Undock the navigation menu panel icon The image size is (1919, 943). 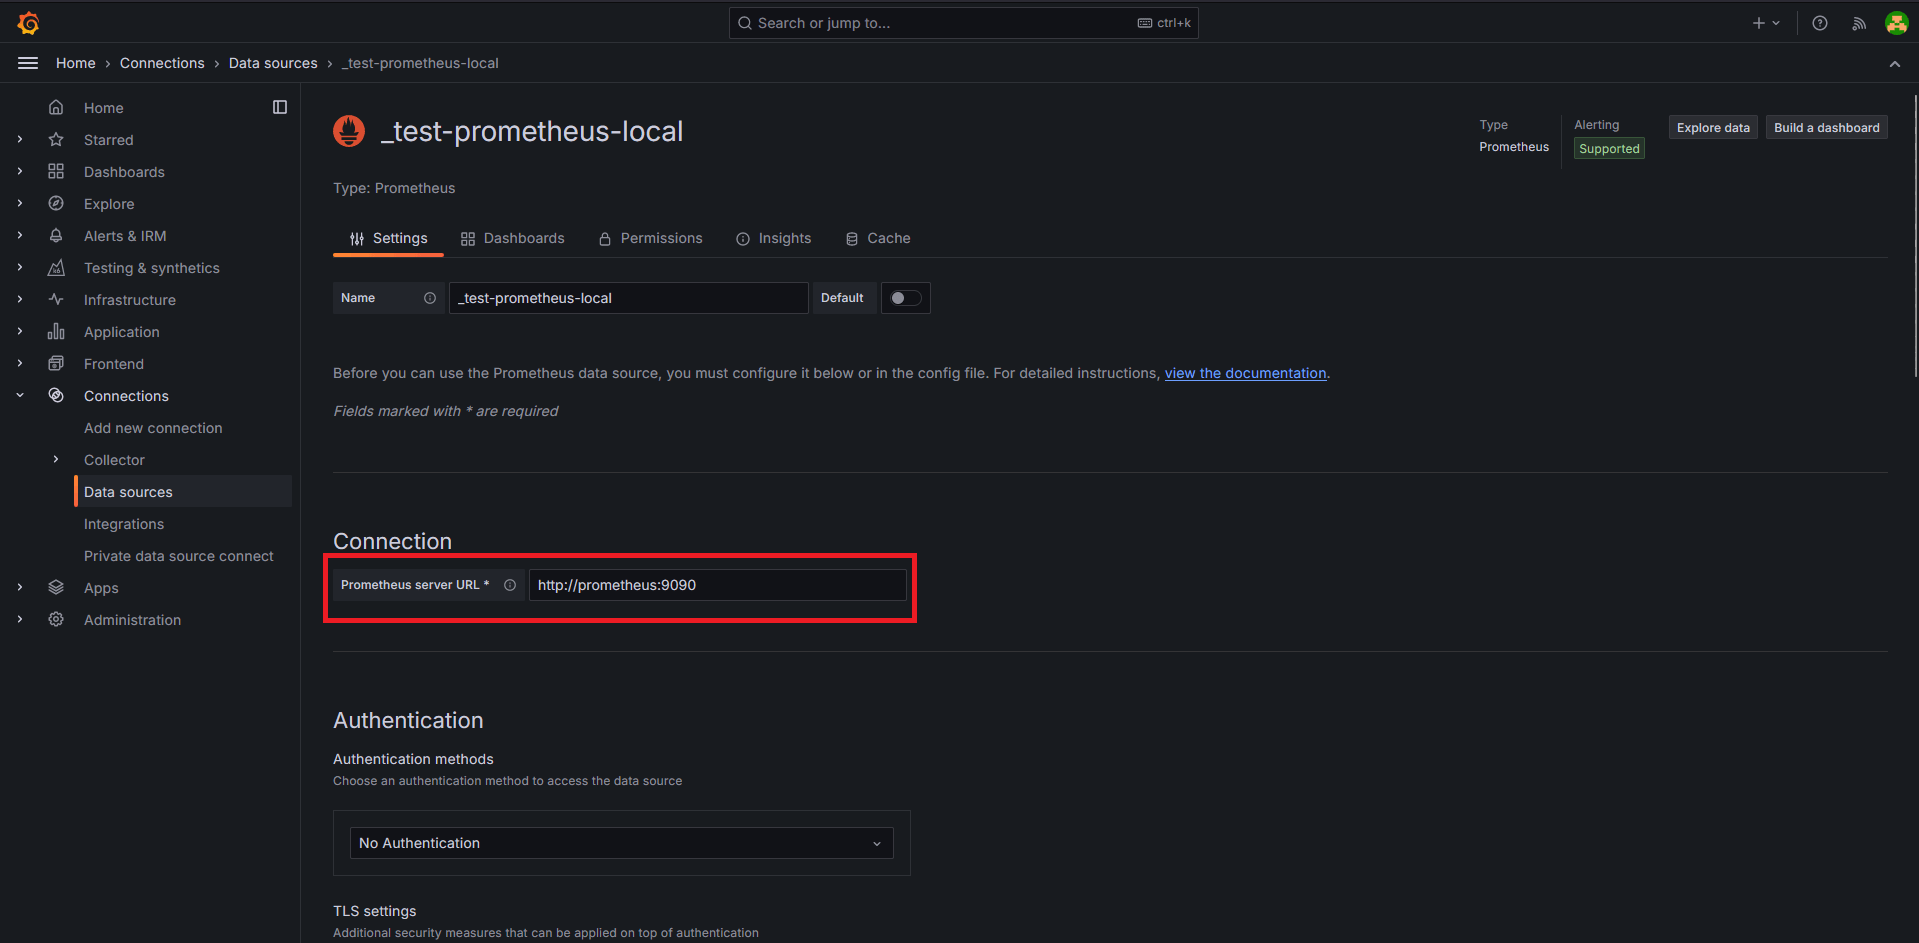280,107
